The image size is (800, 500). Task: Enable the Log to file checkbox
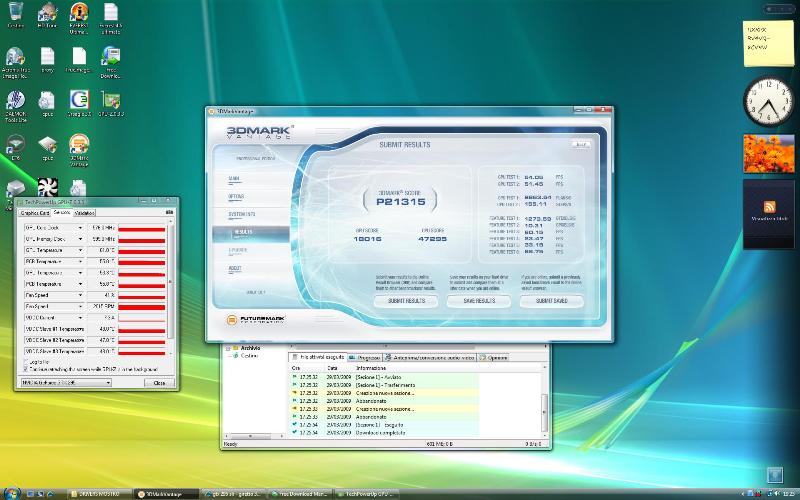pyautogui.click(x=26, y=362)
